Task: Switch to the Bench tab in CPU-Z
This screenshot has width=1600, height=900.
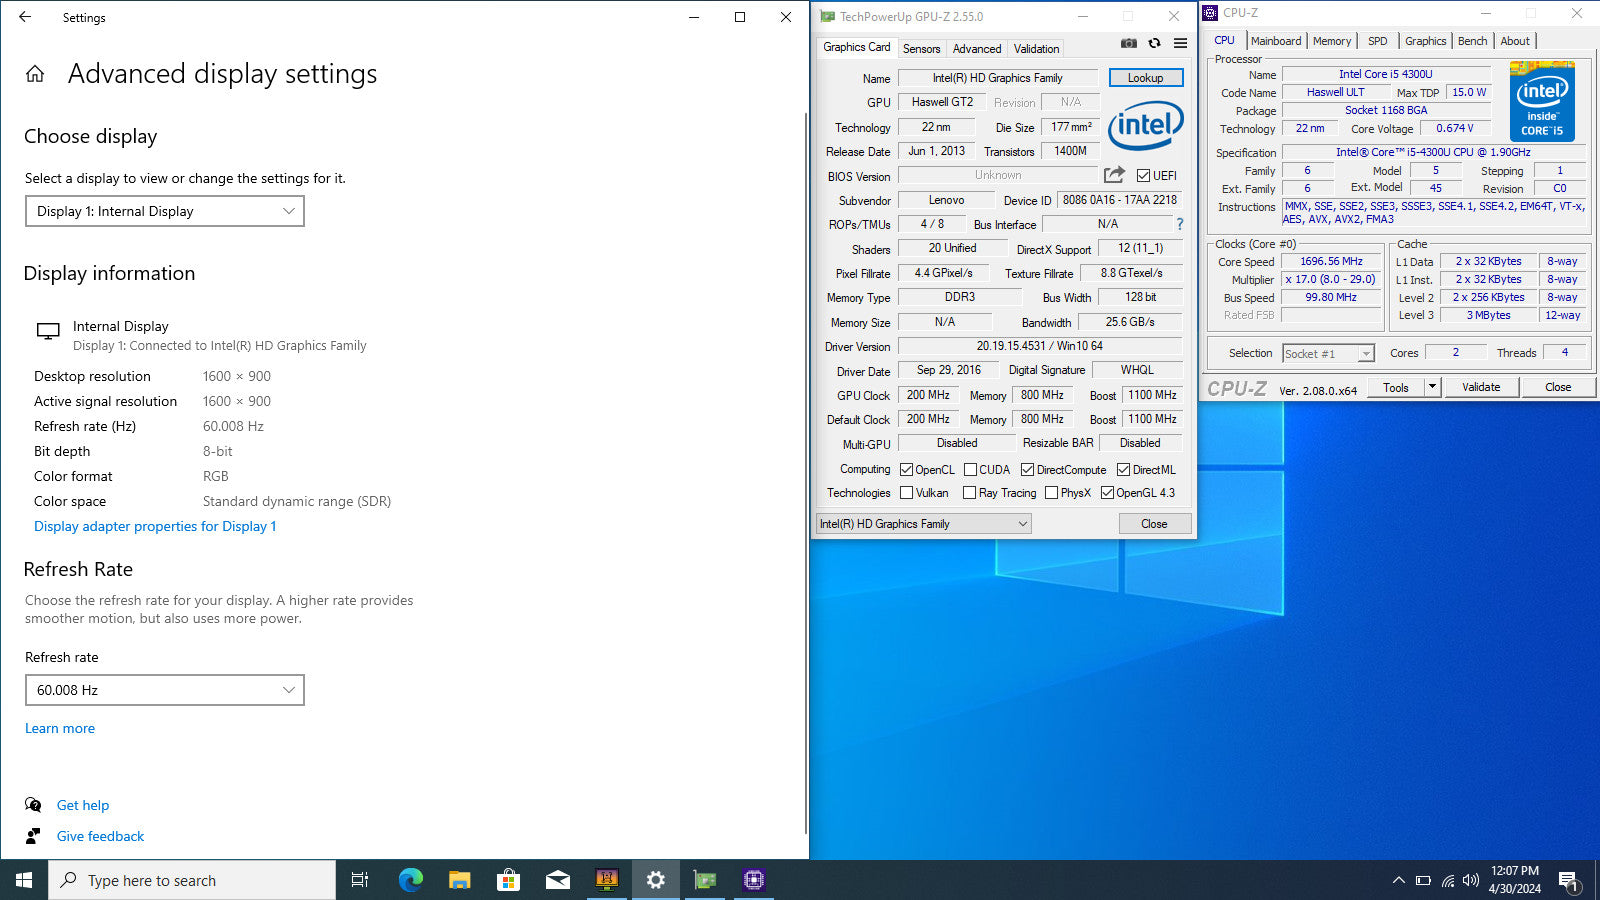Action: click(1472, 41)
